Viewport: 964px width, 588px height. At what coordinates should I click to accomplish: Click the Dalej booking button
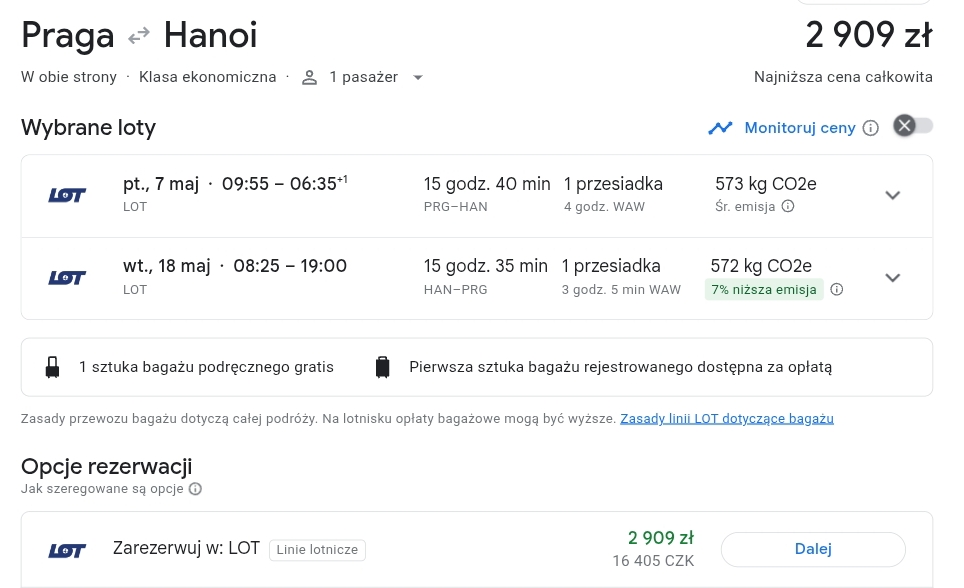click(x=813, y=549)
